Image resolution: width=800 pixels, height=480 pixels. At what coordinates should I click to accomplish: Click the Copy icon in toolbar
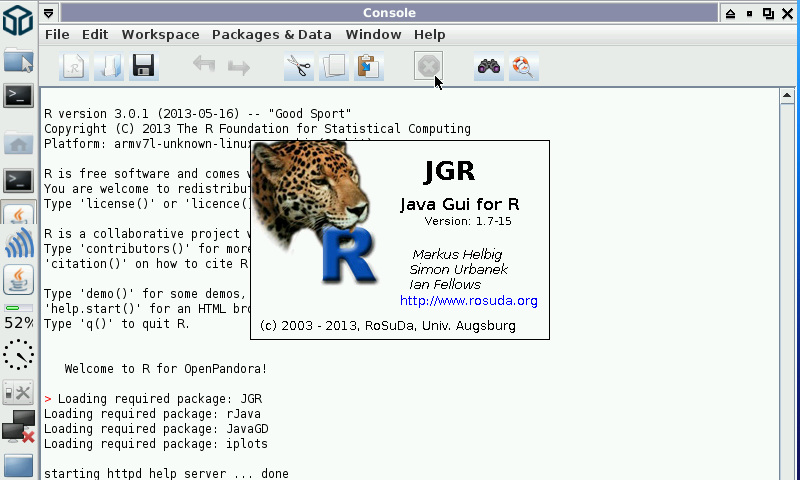[x=334, y=66]
